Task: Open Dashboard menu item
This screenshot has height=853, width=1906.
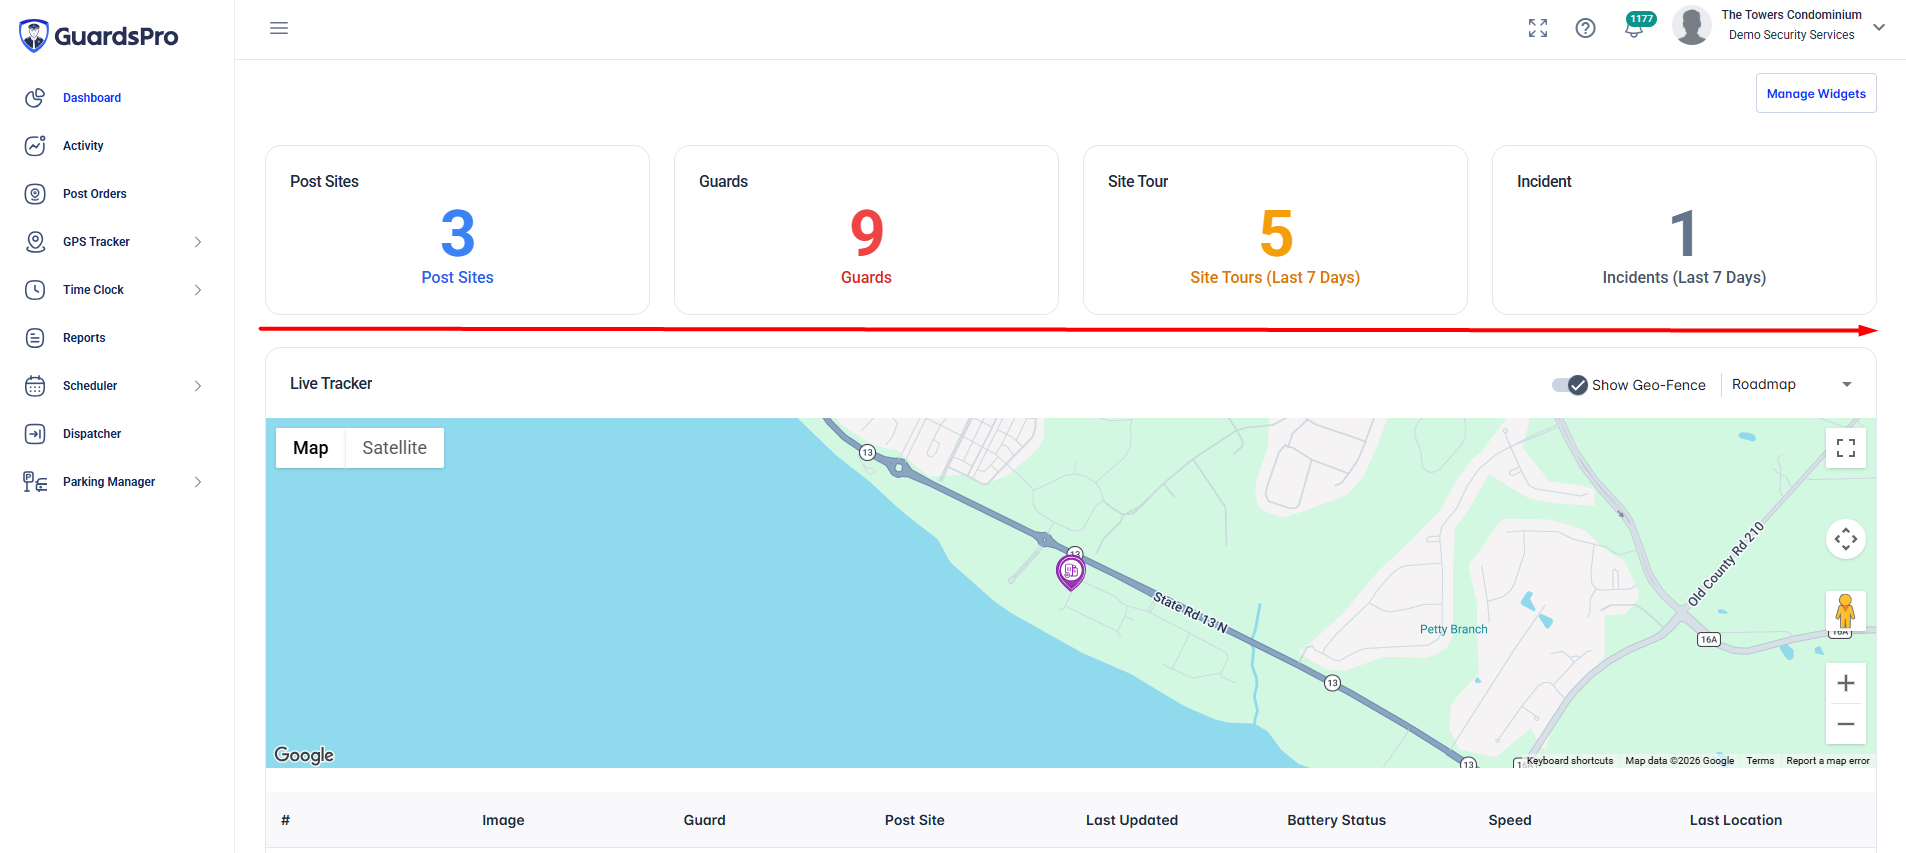Action: [92, 98]
